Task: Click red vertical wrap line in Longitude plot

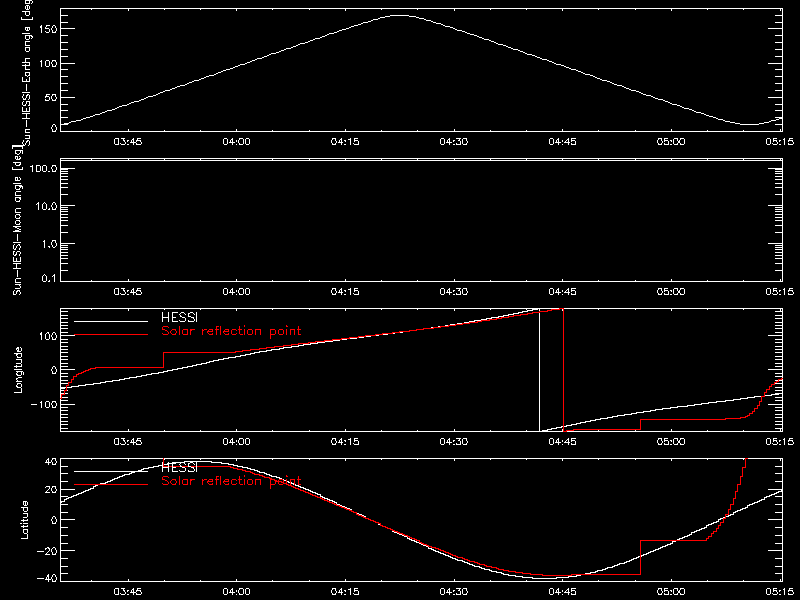Action: (x=563, y=370)
